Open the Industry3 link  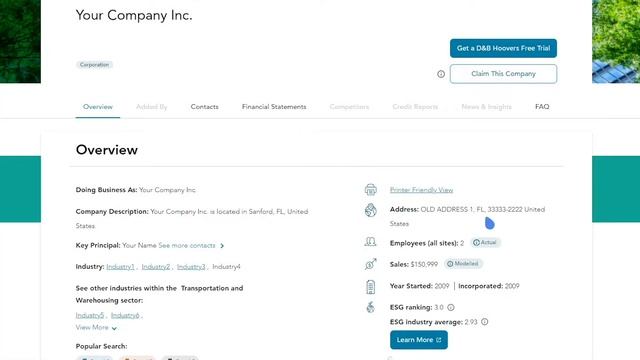pos(191,267)
